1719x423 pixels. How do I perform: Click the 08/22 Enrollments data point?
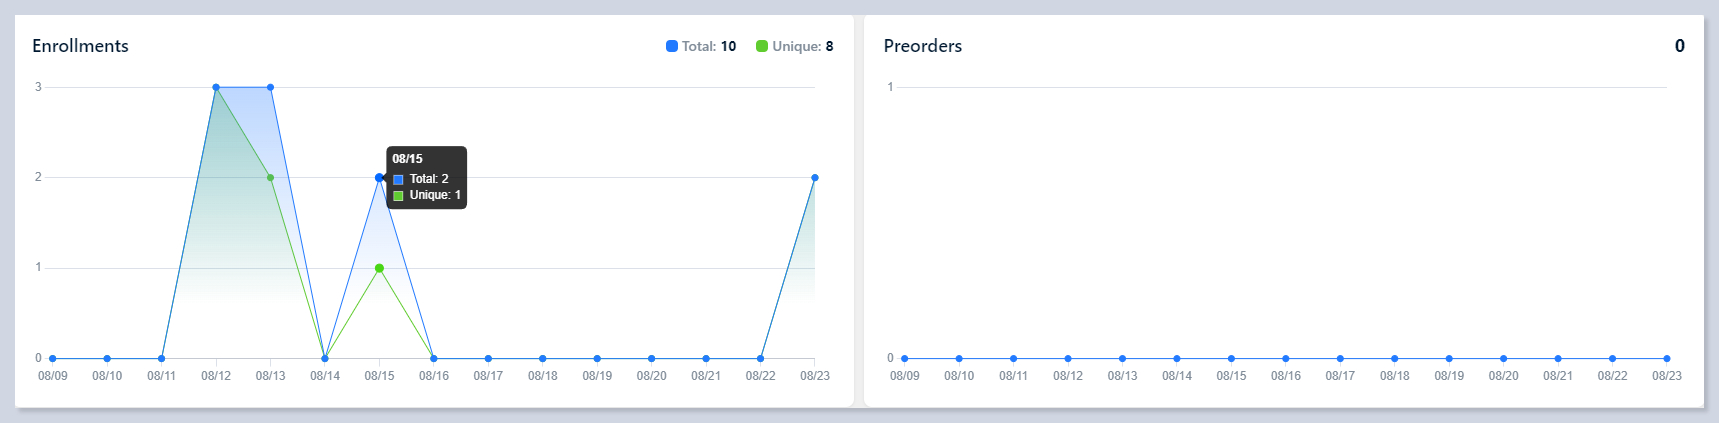pyautogui.click(x=761, y=358)
